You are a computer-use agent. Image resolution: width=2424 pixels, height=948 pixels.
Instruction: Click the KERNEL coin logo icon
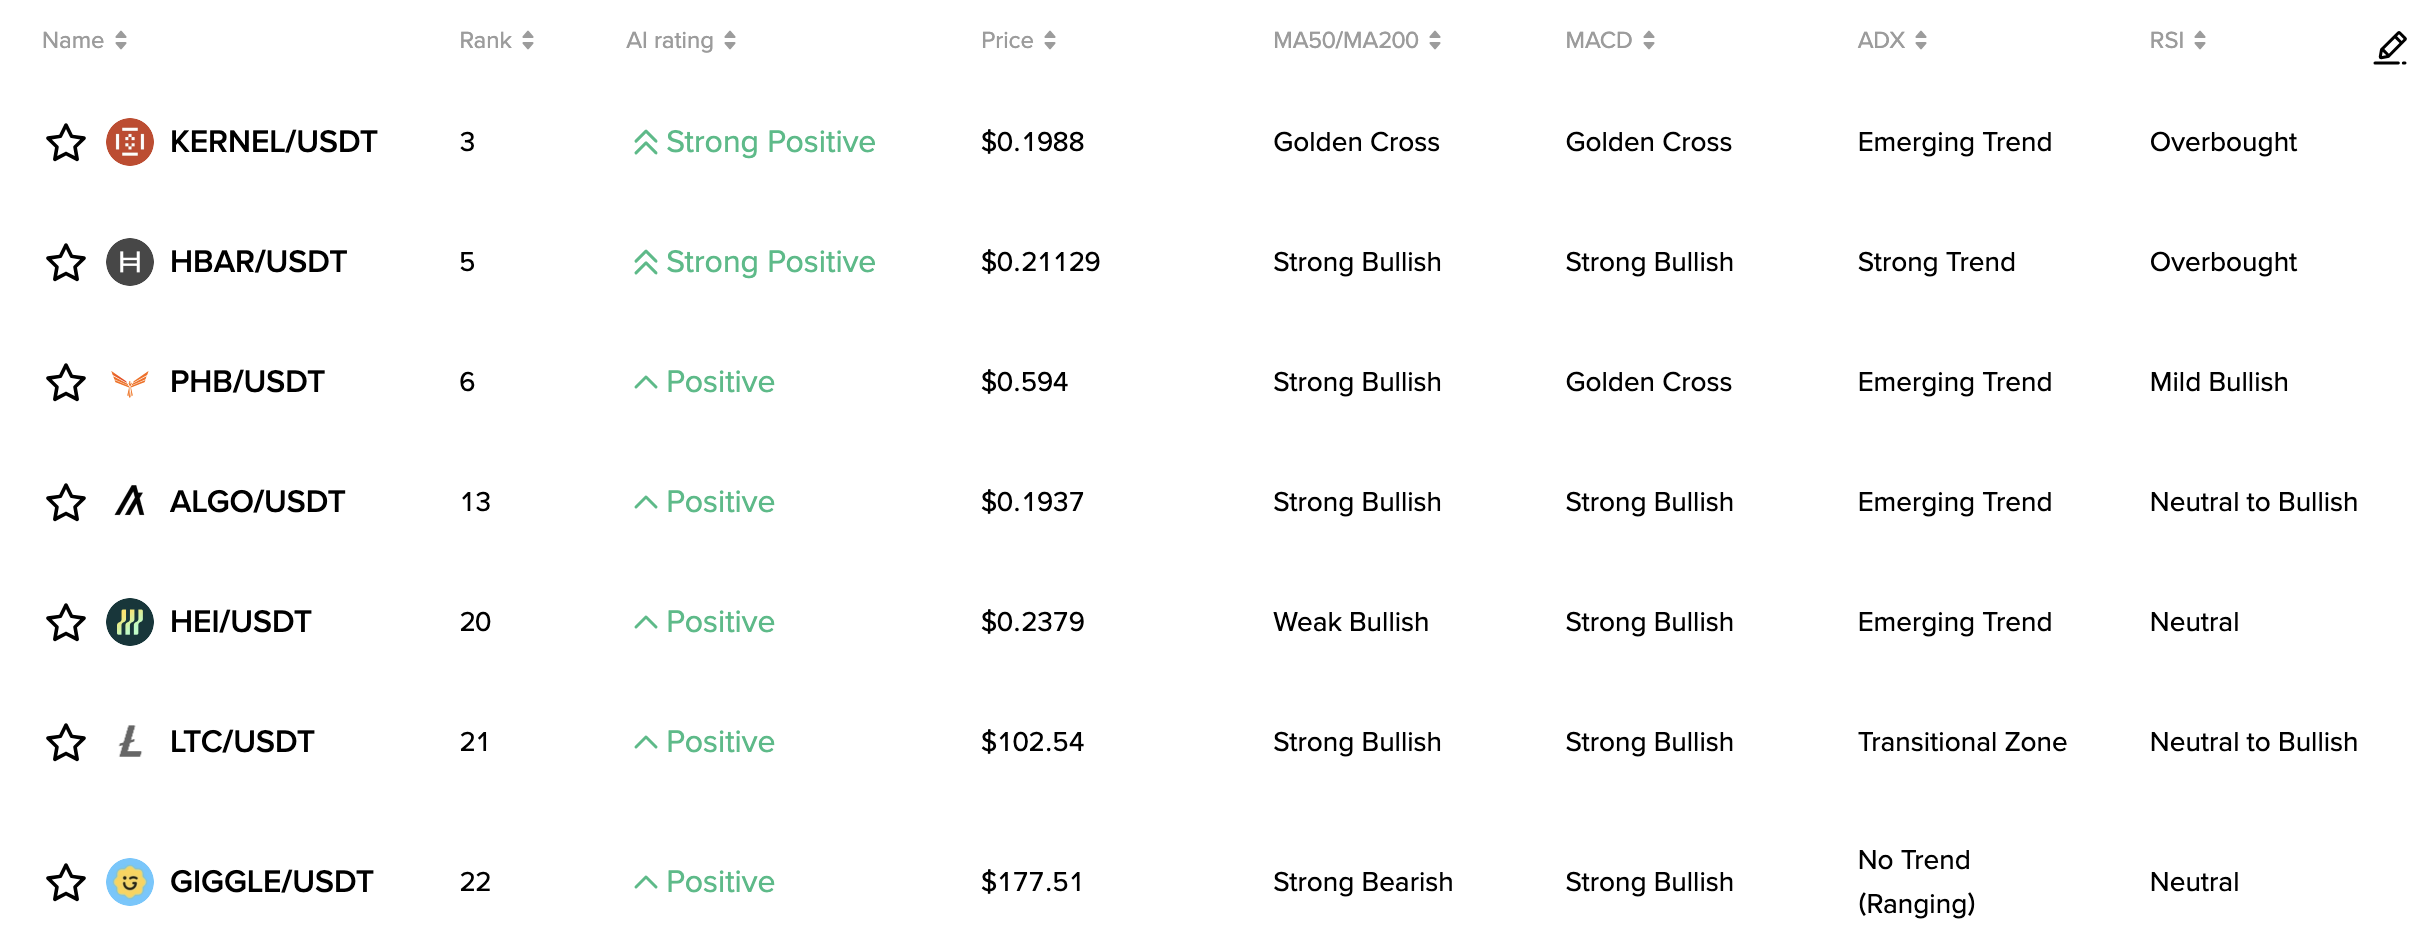[x=130, y=142]
